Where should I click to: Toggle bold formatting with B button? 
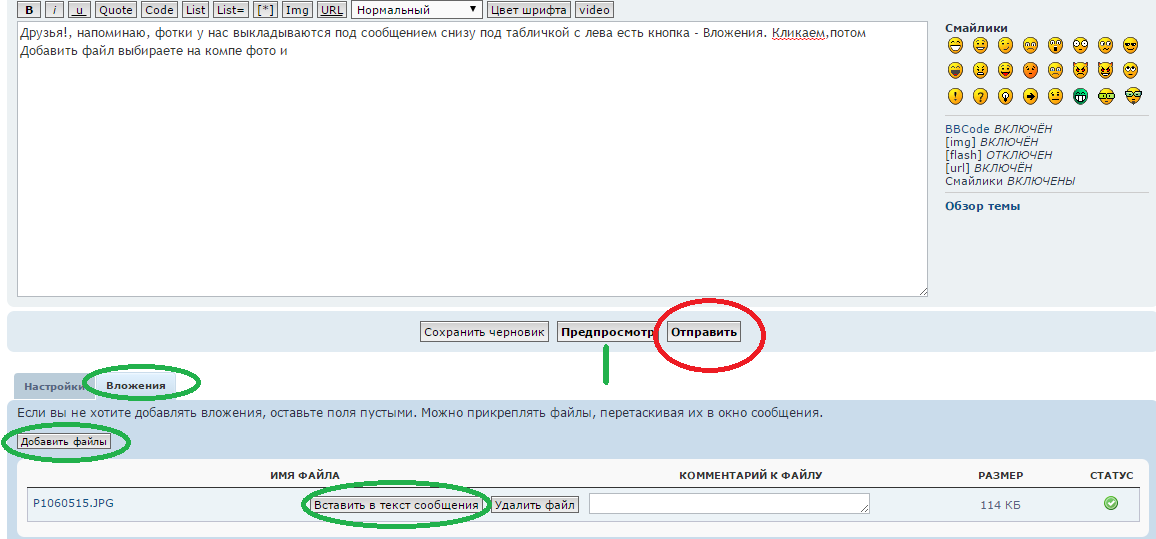(29, 10)
